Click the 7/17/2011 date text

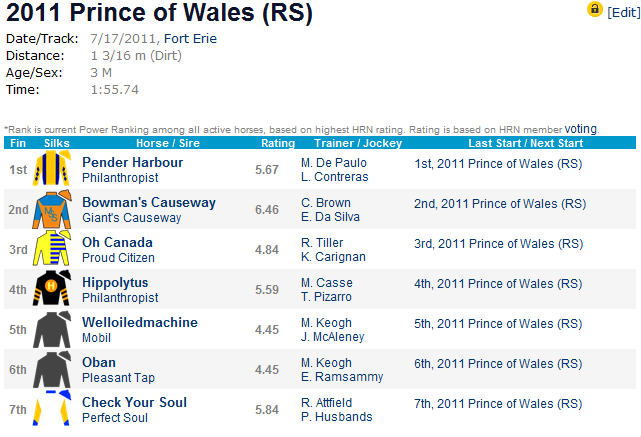click(123, 39)
